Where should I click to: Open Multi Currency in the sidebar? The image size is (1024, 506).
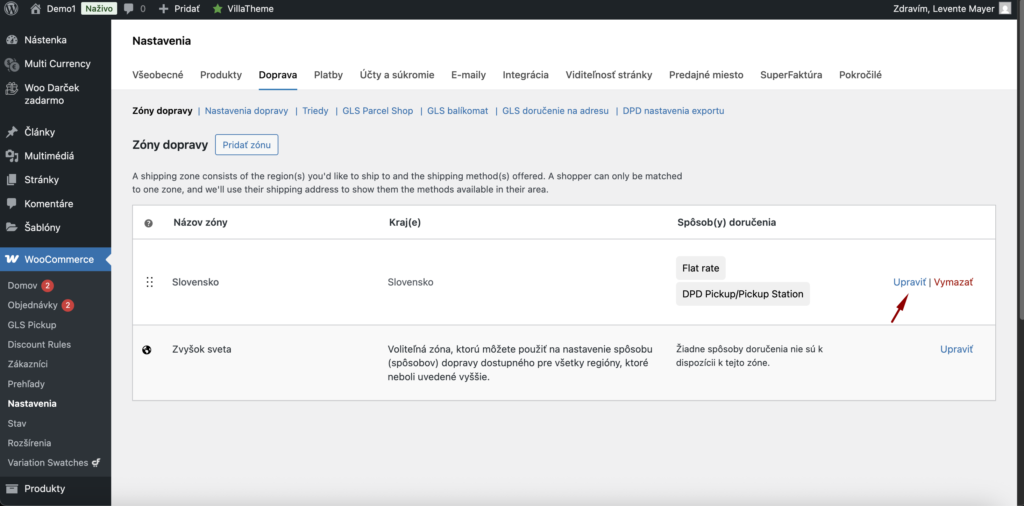pyautogui.click(x=57, y=64)
